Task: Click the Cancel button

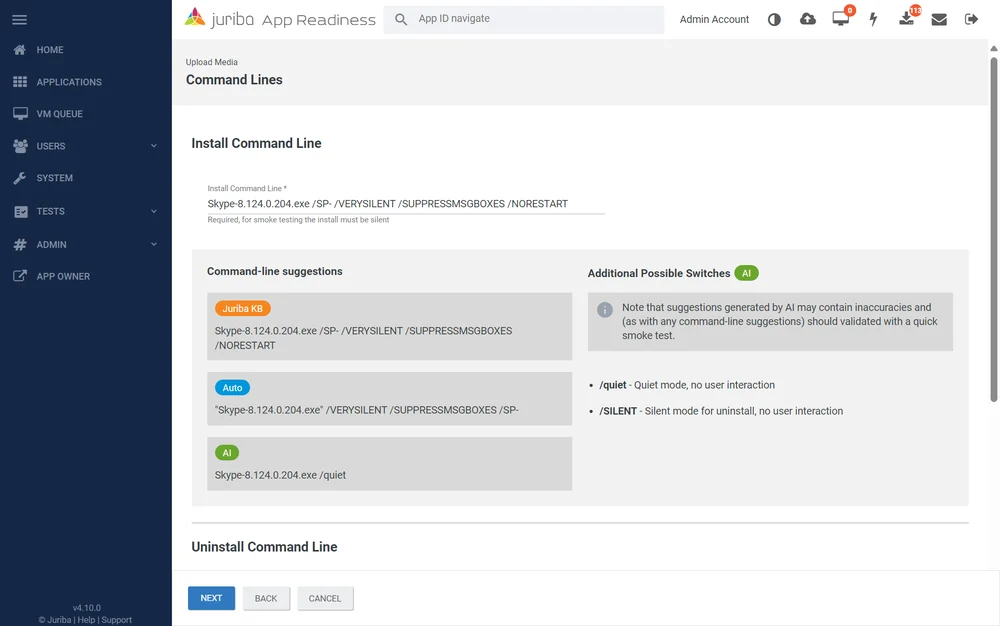Action: tap(325, 598)
